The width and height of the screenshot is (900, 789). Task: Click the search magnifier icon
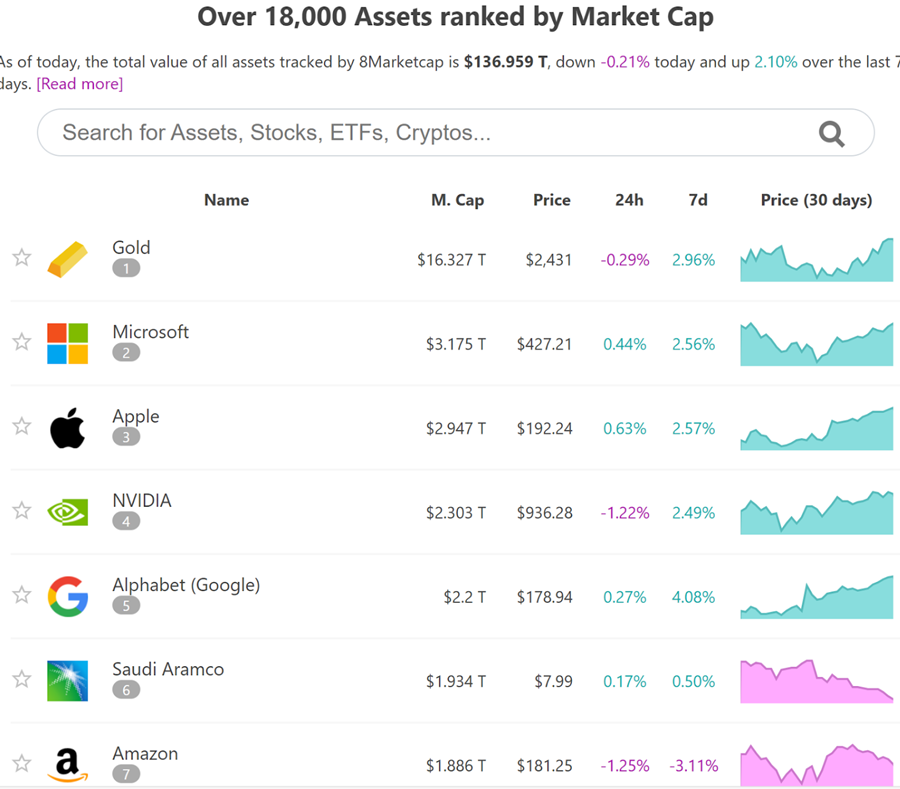coord(831,133)
